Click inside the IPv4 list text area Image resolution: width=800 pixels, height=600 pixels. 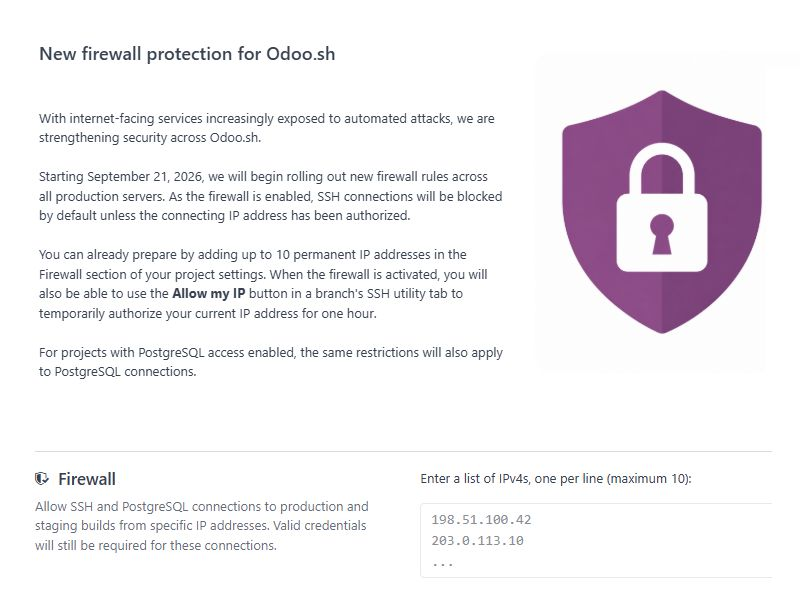[596, 540]
